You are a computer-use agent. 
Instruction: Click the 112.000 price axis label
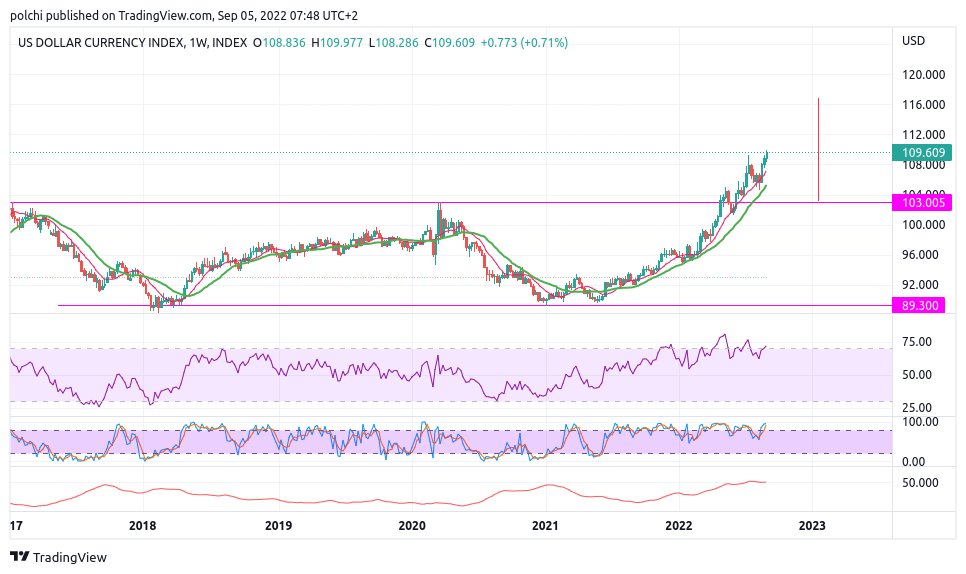[x=923, y=135]
